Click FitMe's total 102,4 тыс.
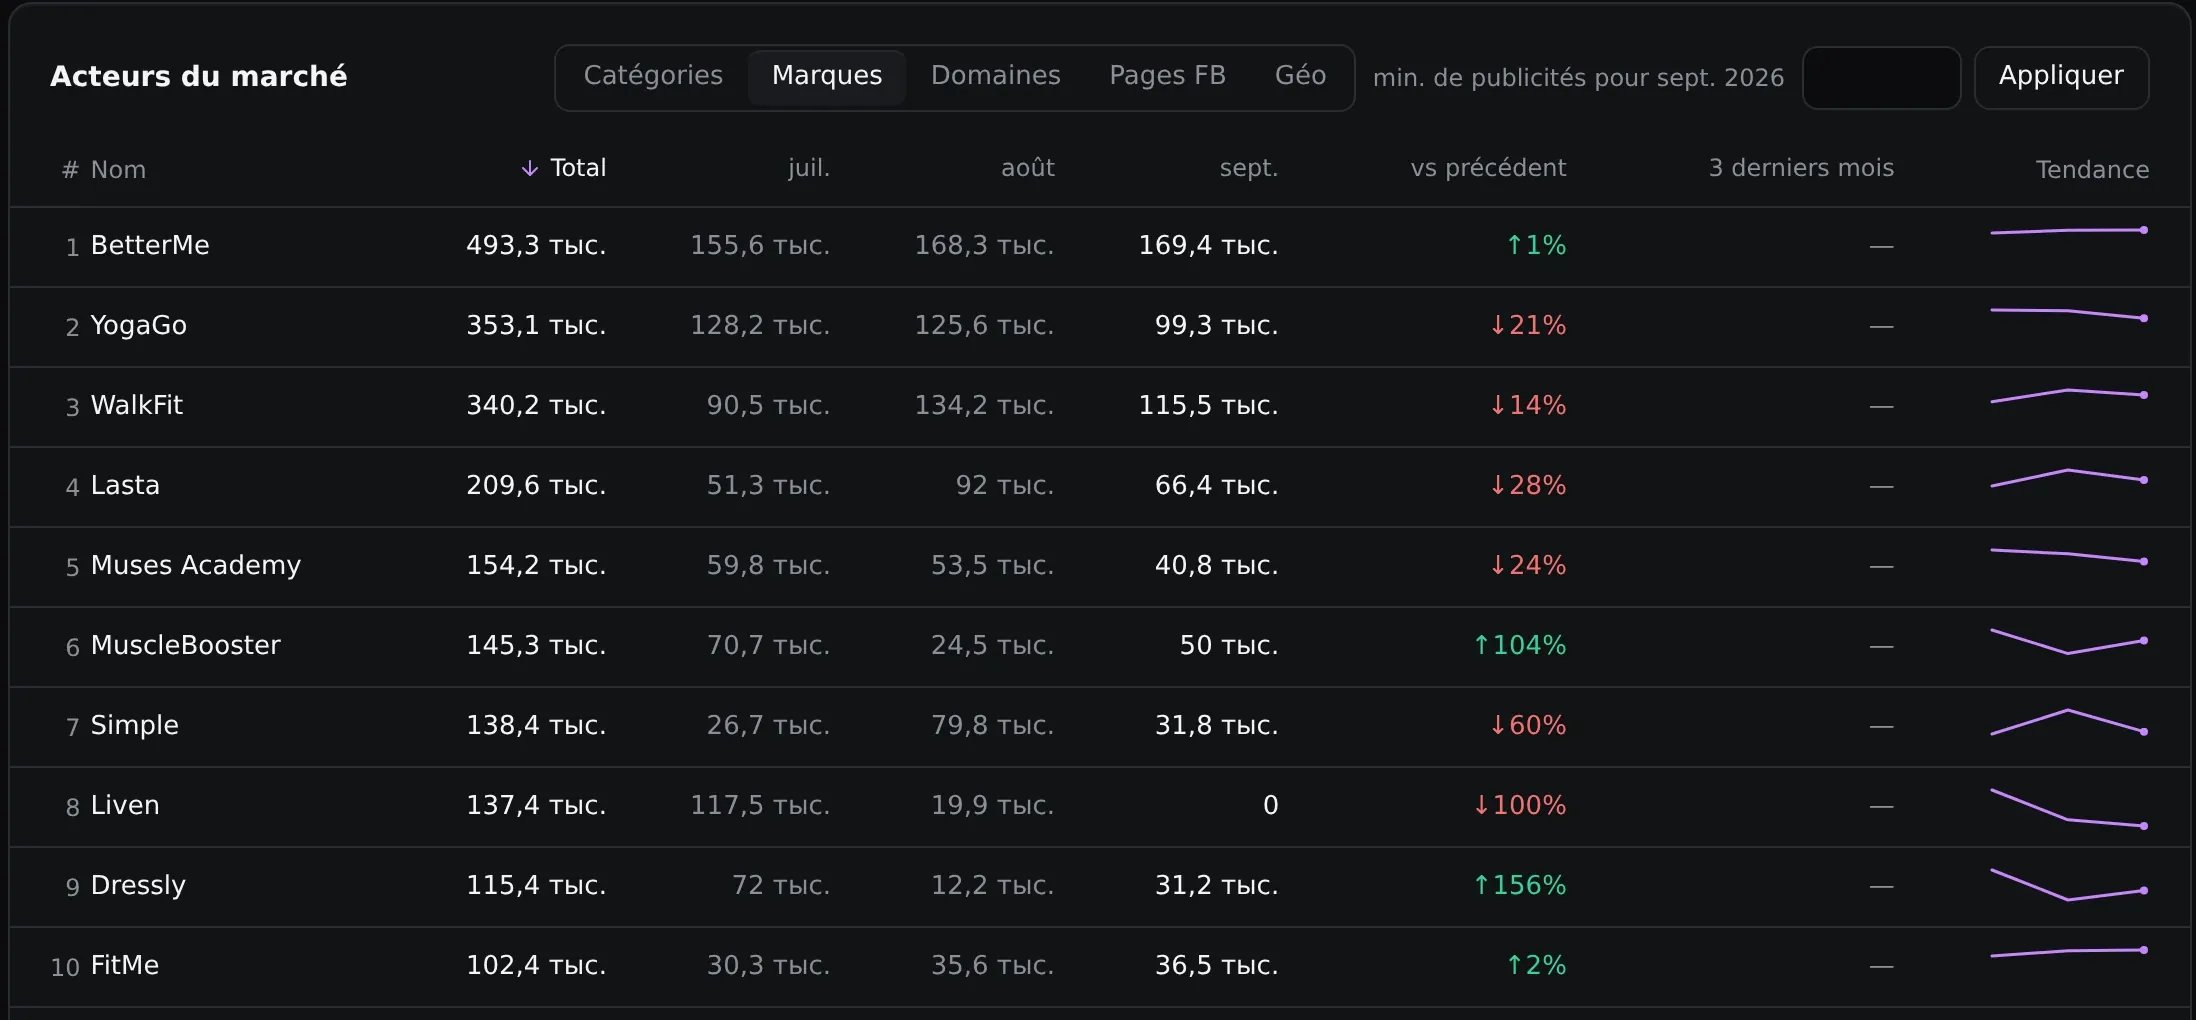 click(x=536, y=965)
